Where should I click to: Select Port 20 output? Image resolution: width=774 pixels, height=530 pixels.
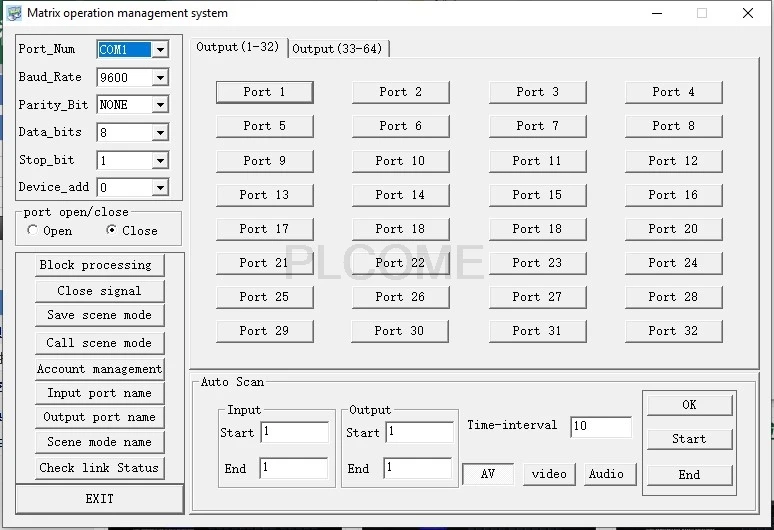tap(674, 229)
